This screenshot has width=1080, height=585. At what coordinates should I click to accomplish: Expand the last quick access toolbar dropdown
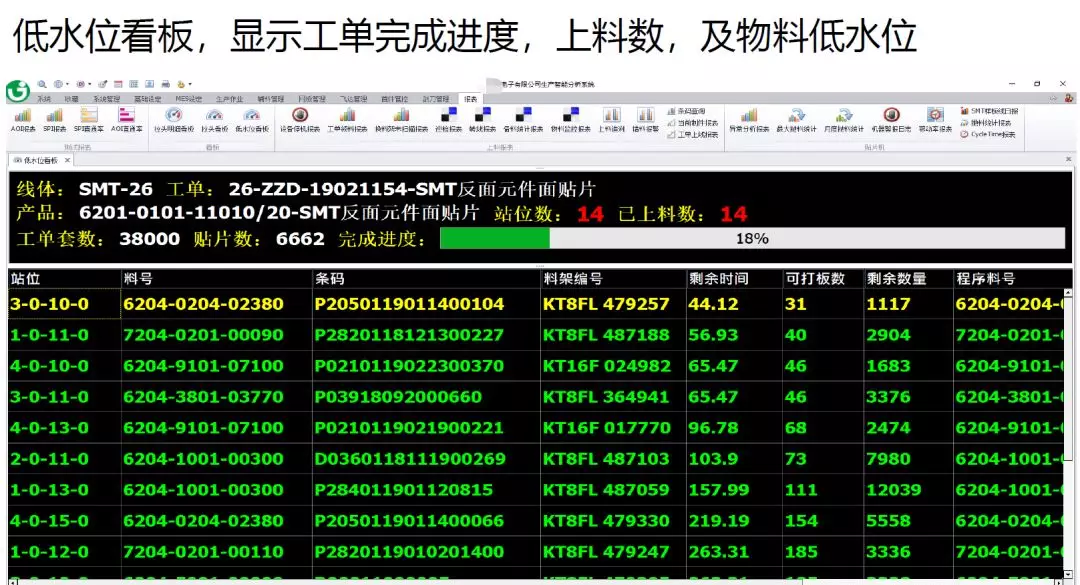coord(190,84)
